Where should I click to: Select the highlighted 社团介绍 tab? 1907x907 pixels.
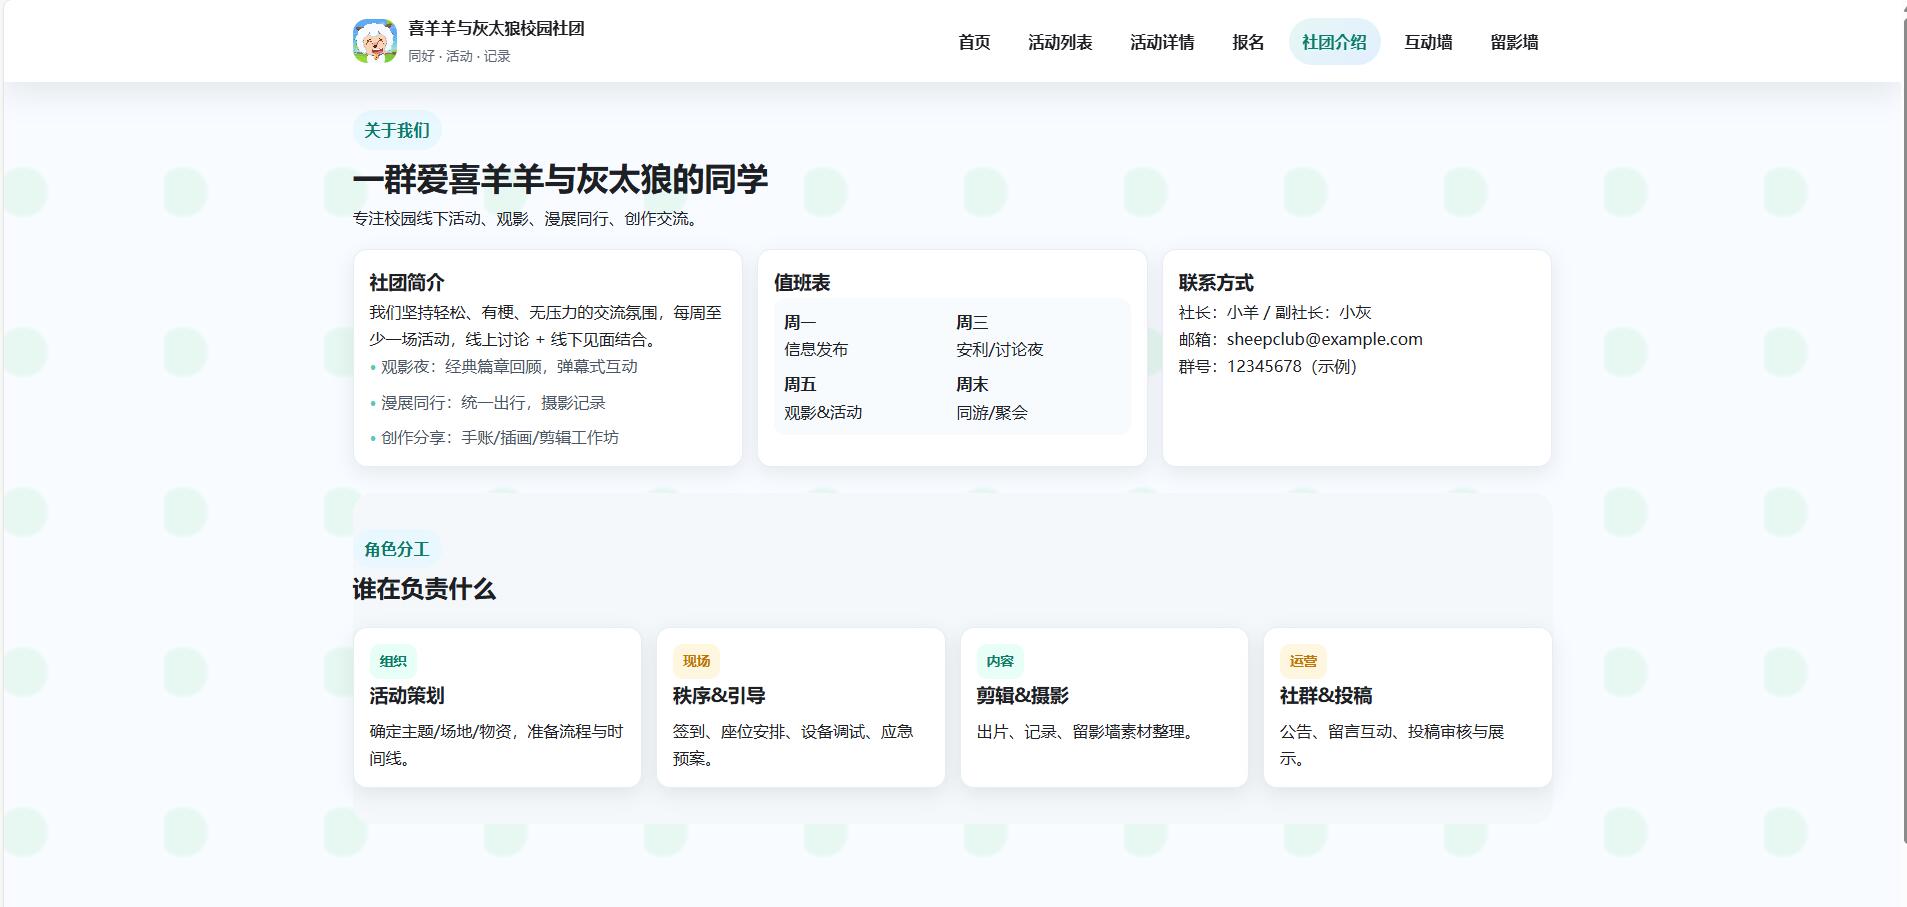[x=1336, y=41]
